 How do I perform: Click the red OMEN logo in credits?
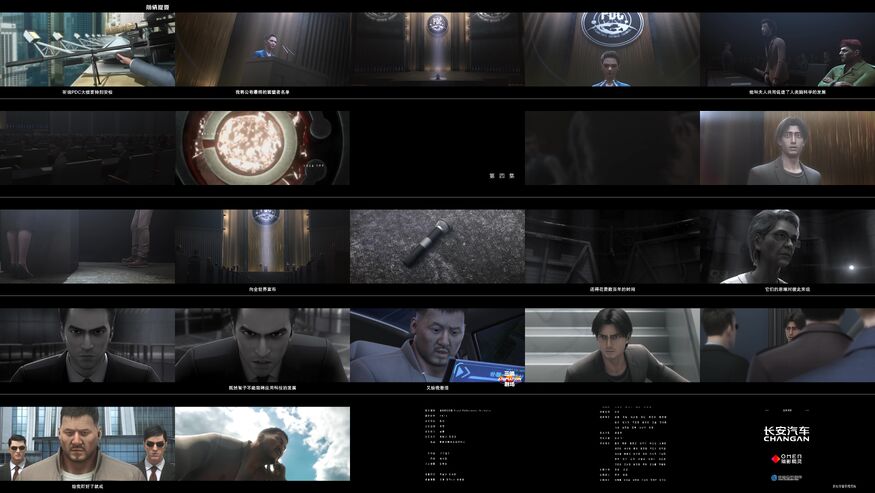(x=787, y=459)
